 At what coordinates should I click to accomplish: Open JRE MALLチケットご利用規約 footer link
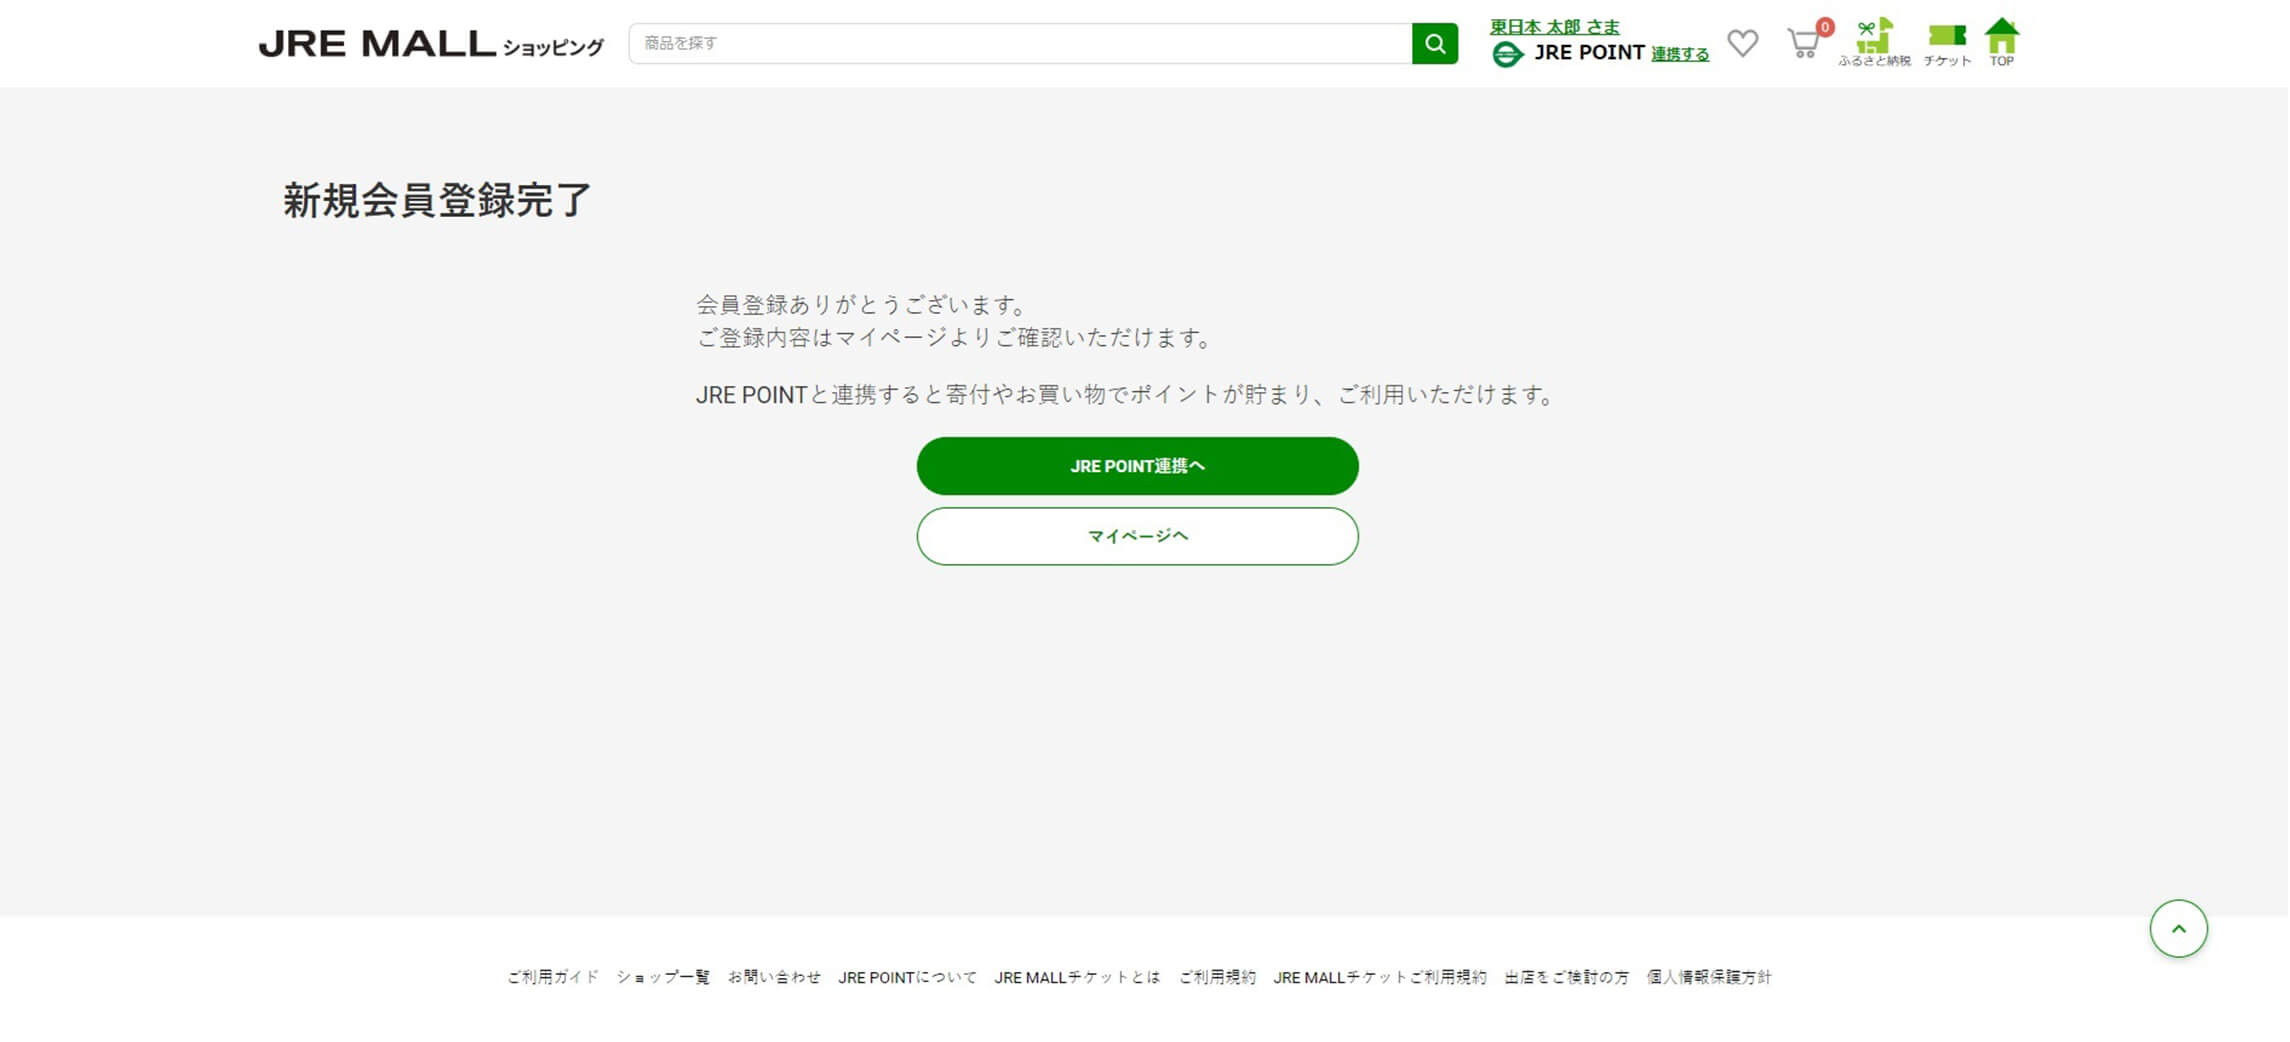(1380, 977)
